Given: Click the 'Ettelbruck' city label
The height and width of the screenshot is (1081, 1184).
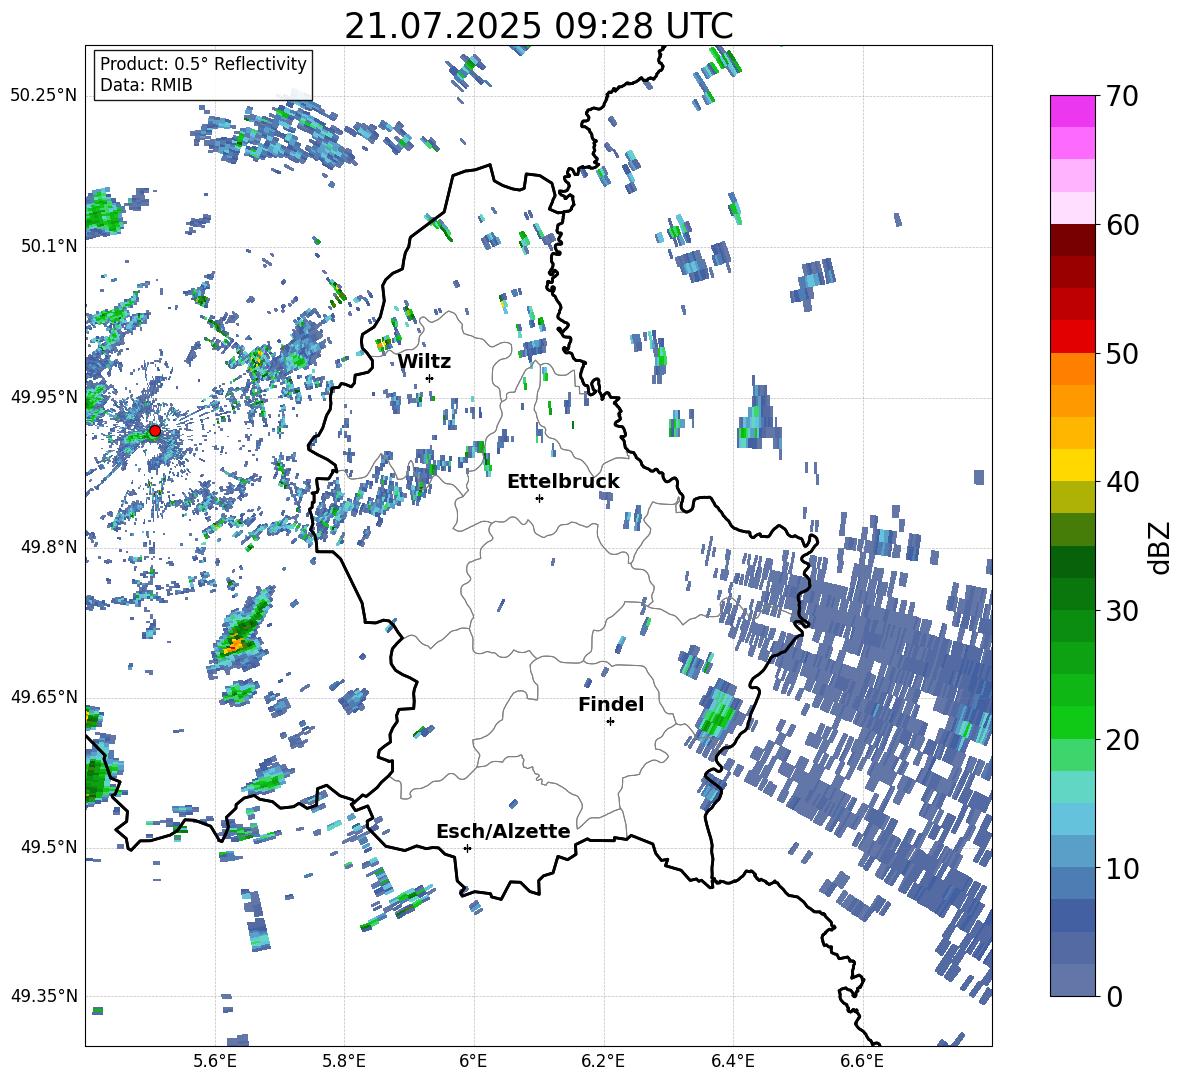Looking at the screenshot, I should pos(563,482).
